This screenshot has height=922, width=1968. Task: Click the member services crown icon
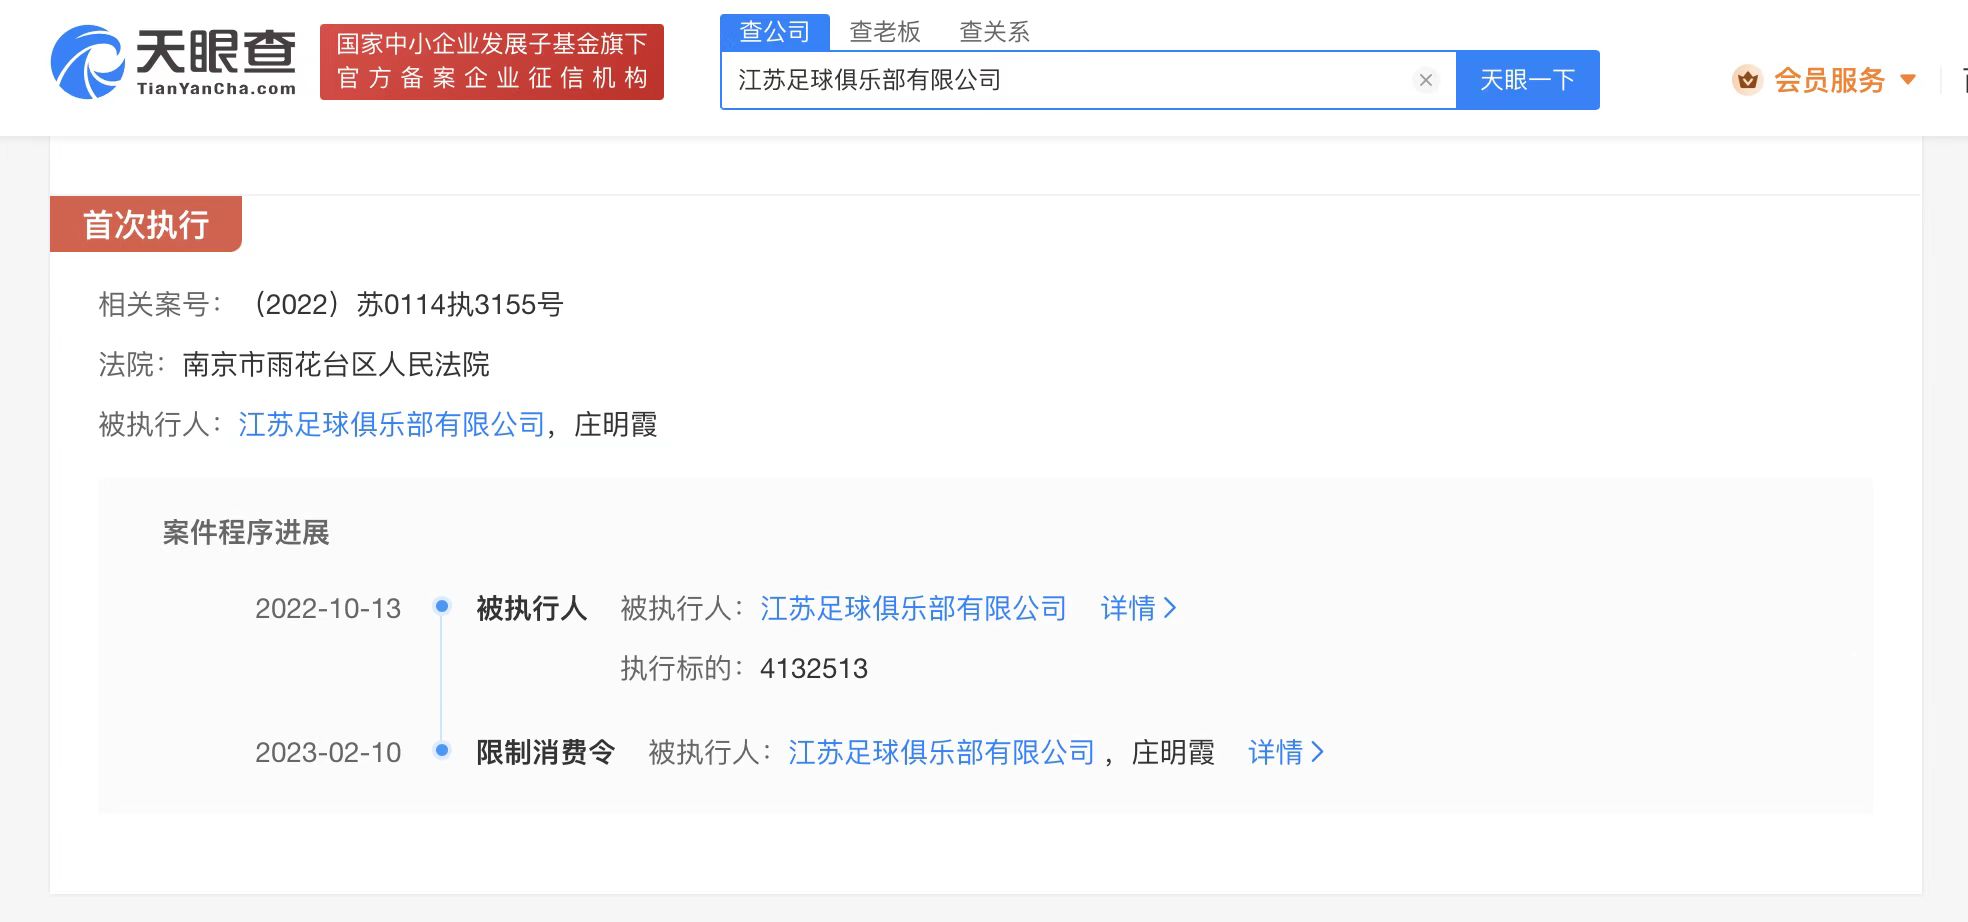(x=1747, y=80)
